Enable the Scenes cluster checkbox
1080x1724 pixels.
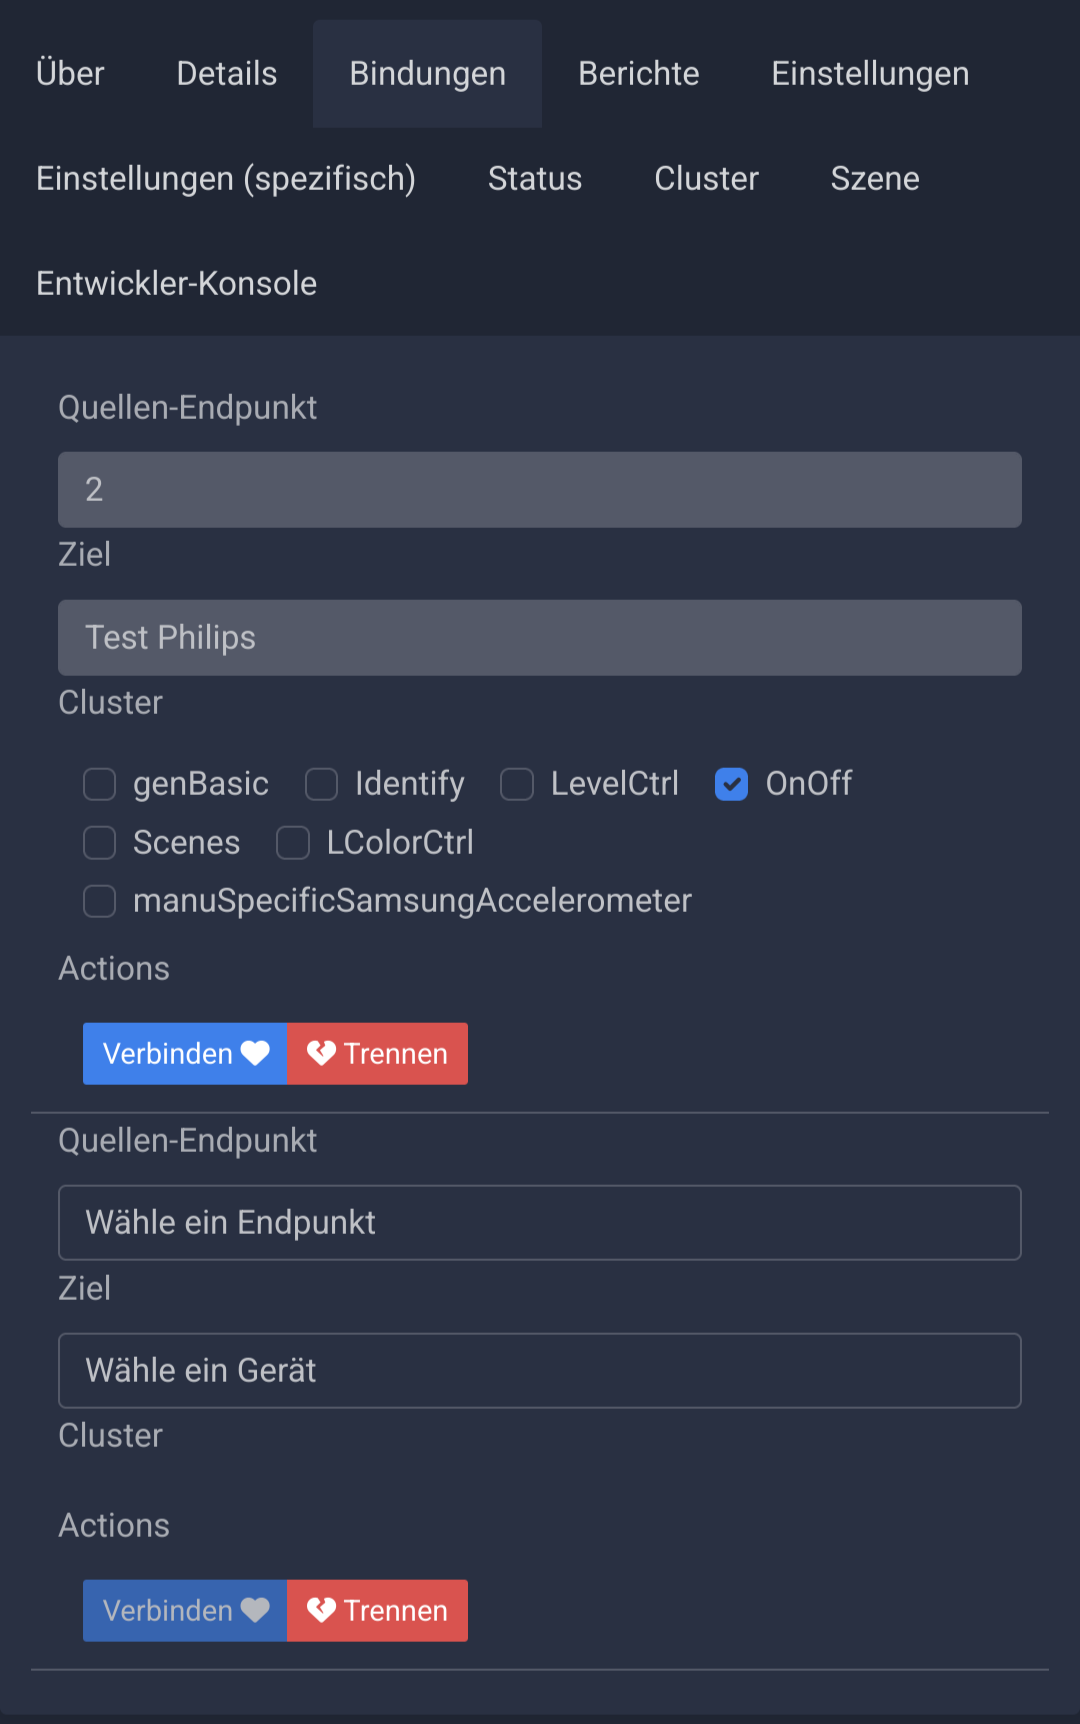(99, 843)
